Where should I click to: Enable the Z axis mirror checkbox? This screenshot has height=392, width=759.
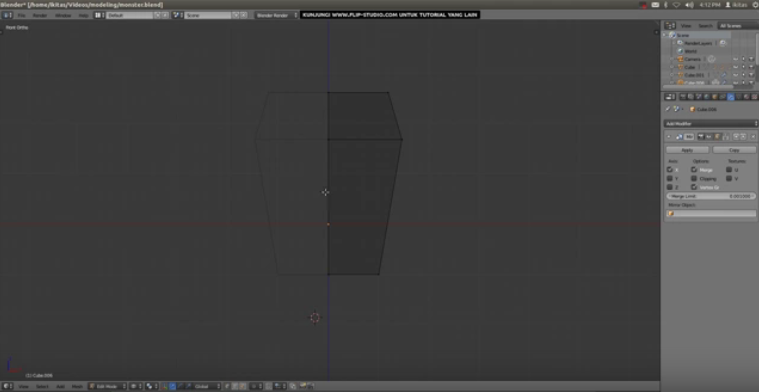point(669,187)
